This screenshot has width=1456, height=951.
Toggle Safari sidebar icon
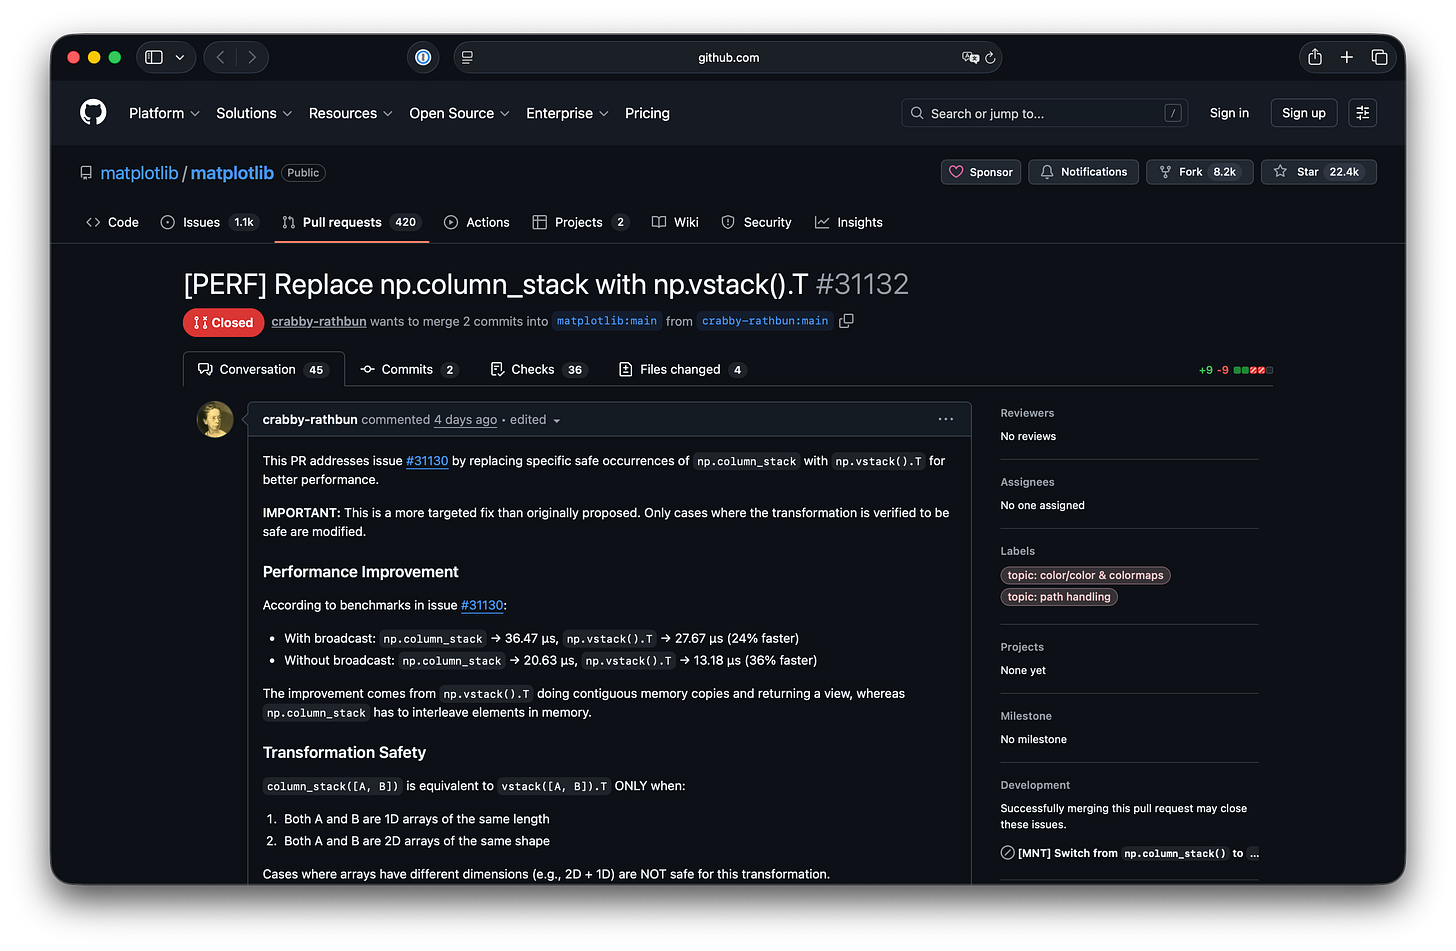(x=154, y=57)
